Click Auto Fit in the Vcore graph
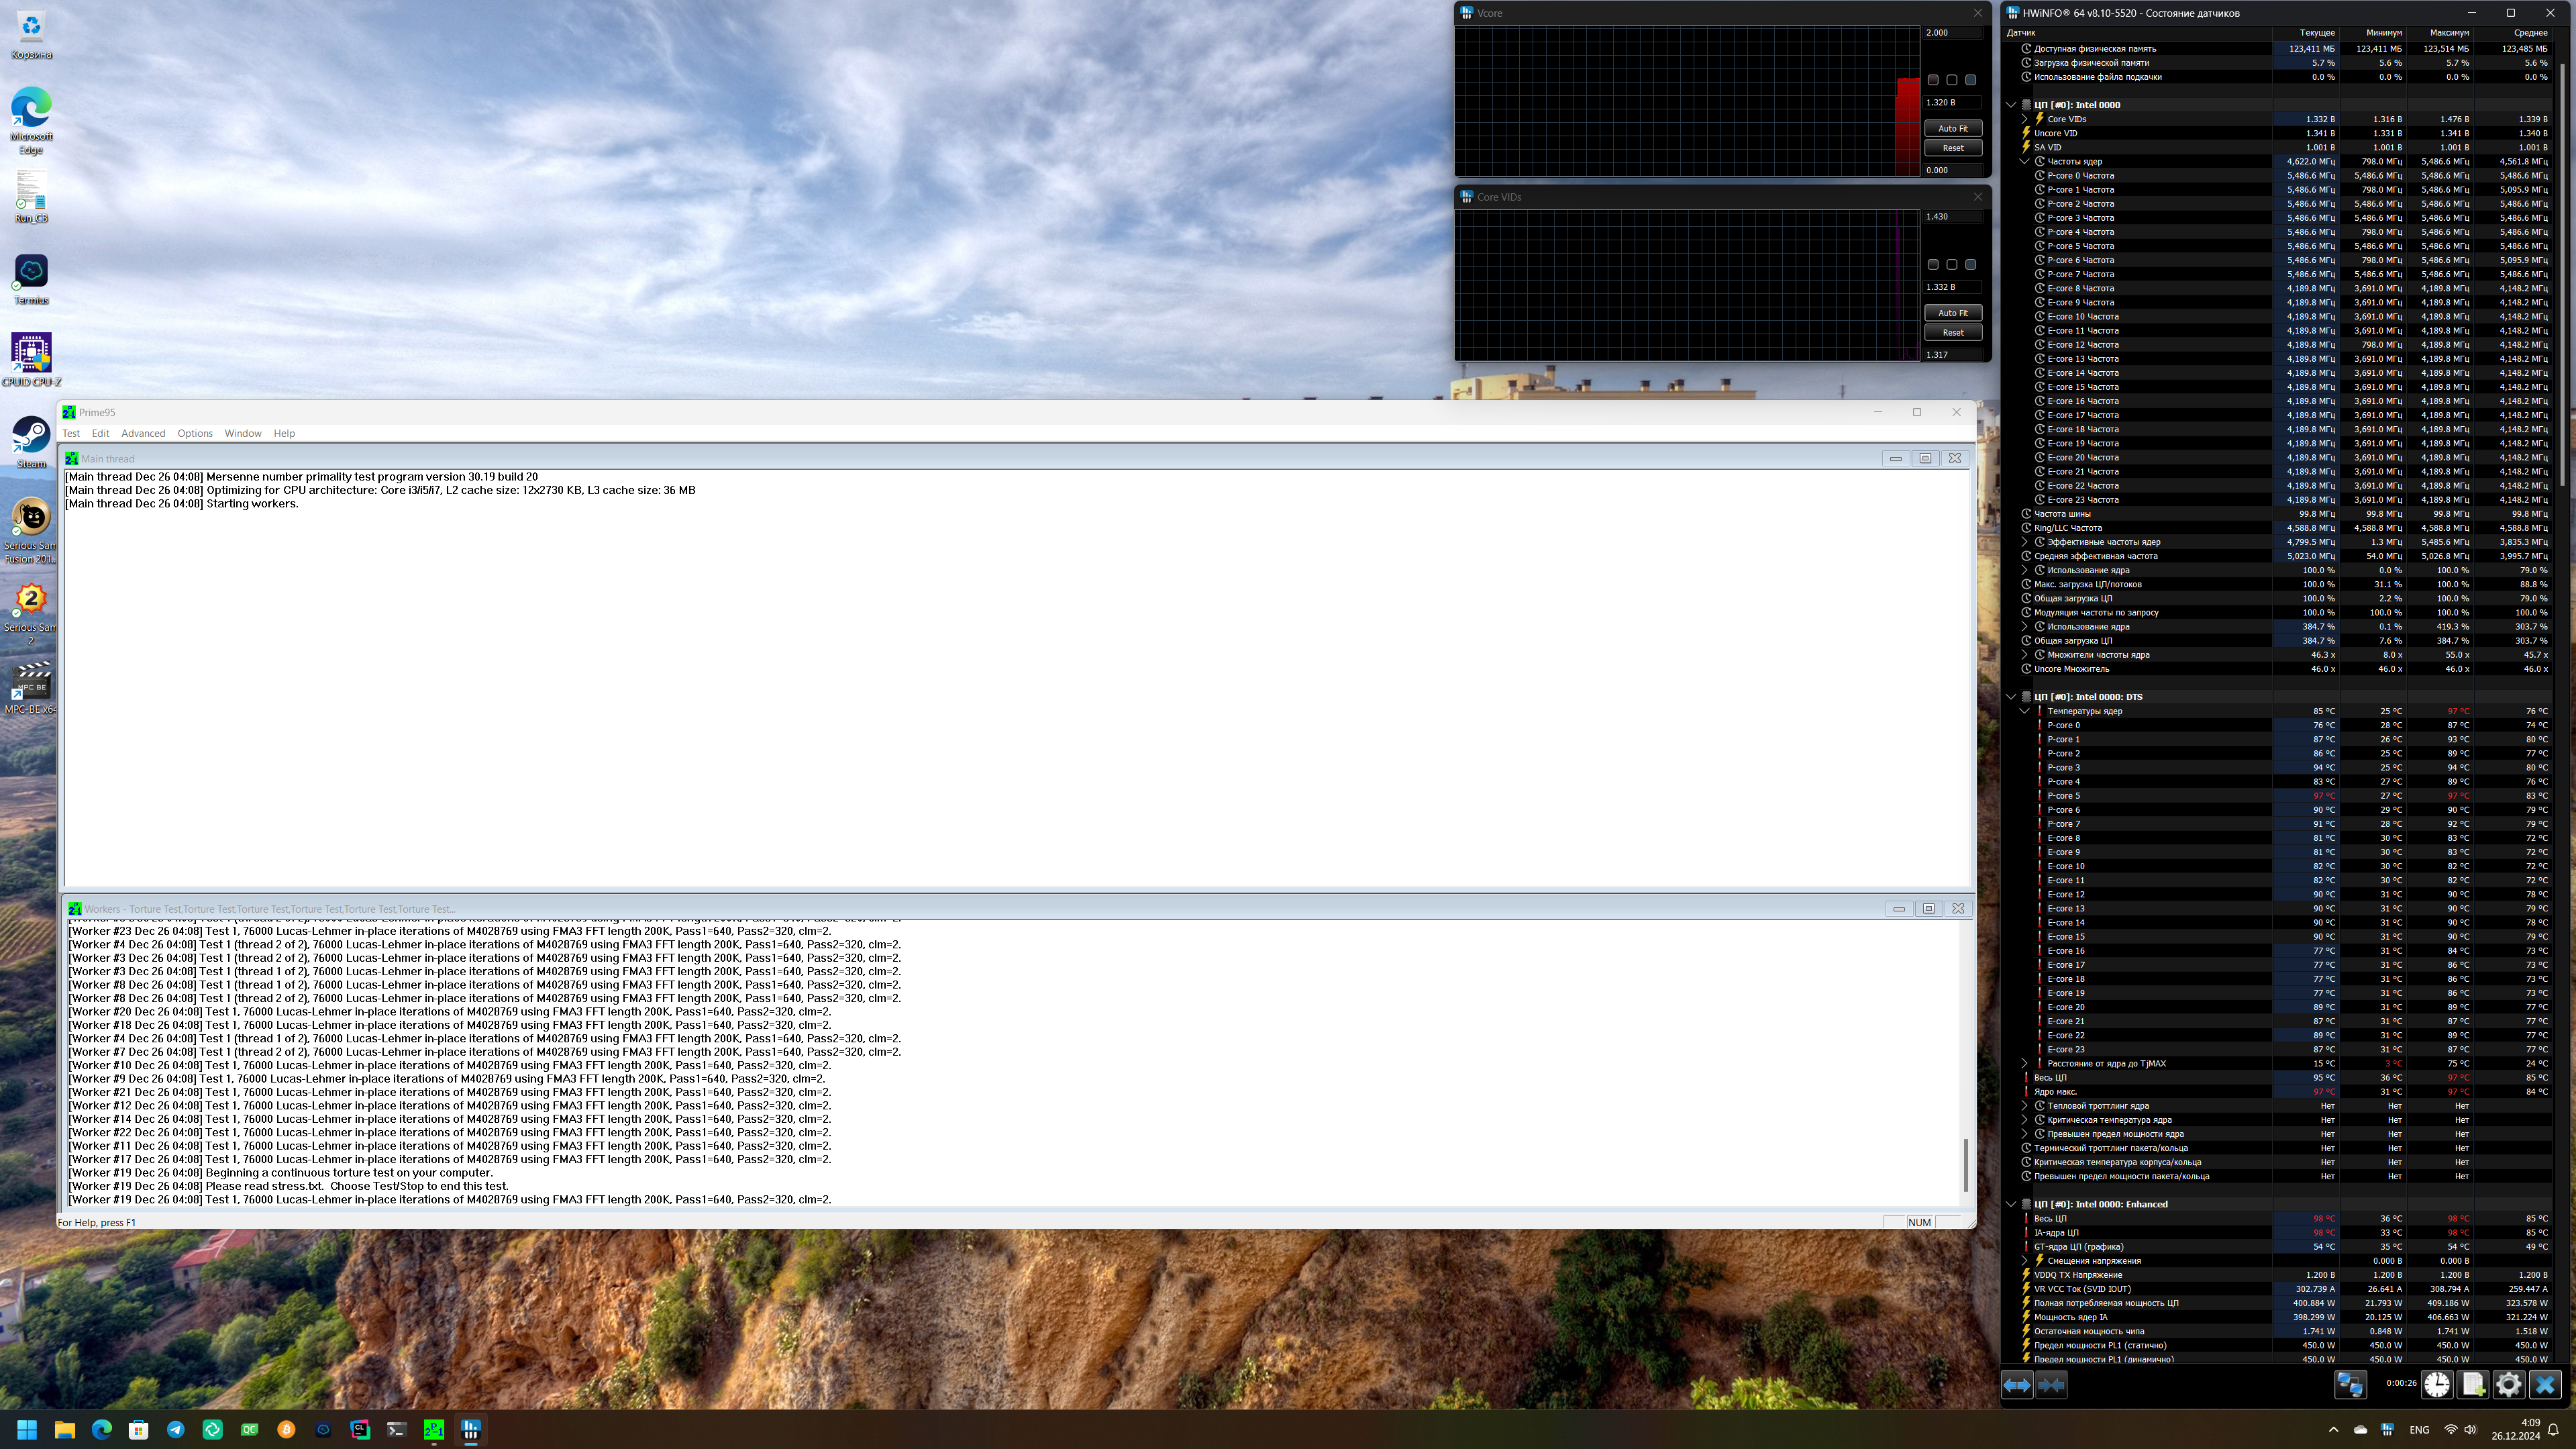This screenshot has height=1449, width=2576. click(1952, 128)
